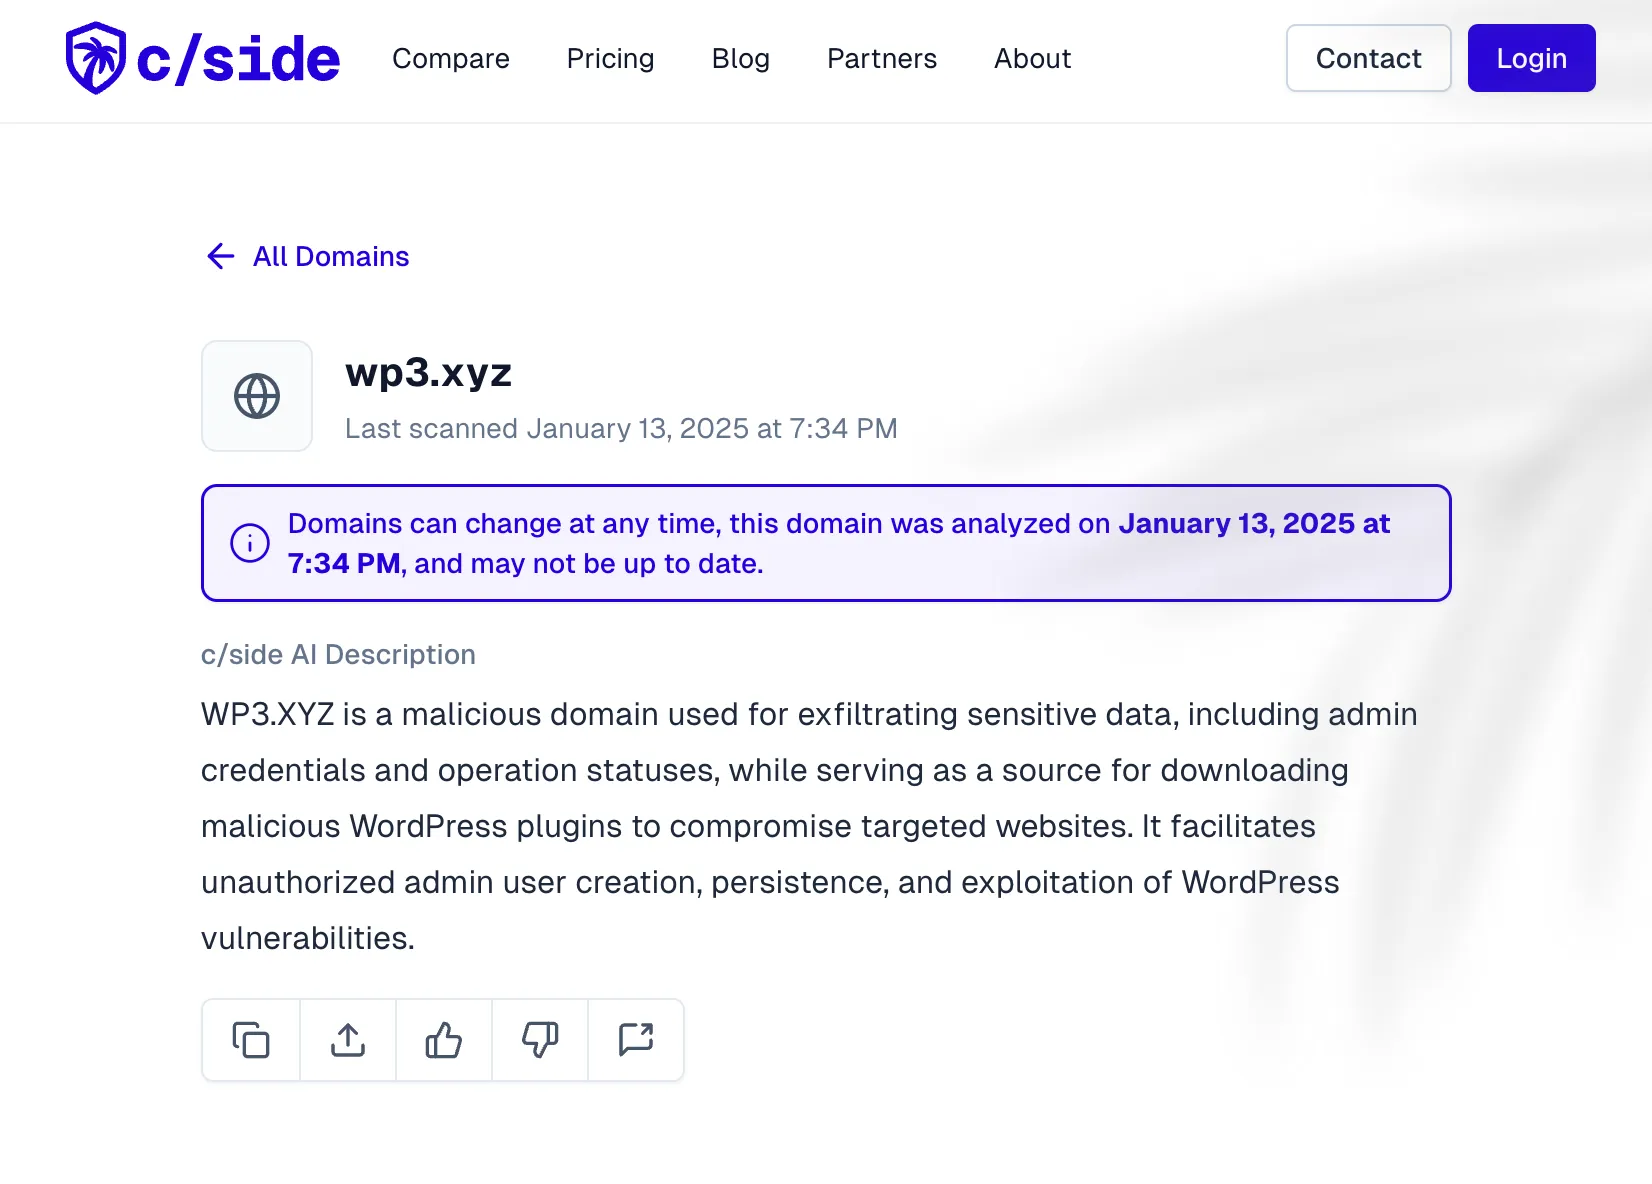Click the c/side wordmark text
The height and width of the screenshot is (1184, 1652).
tap(238, 60)
